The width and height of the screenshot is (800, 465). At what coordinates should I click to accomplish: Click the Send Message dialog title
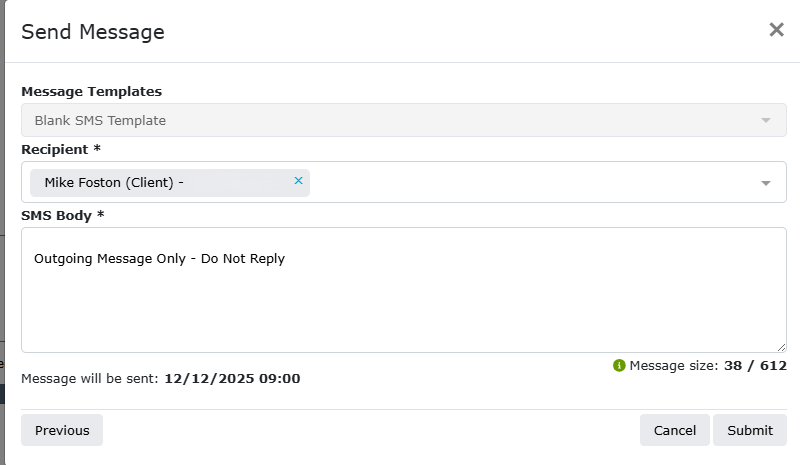click(x=93, y=32)
